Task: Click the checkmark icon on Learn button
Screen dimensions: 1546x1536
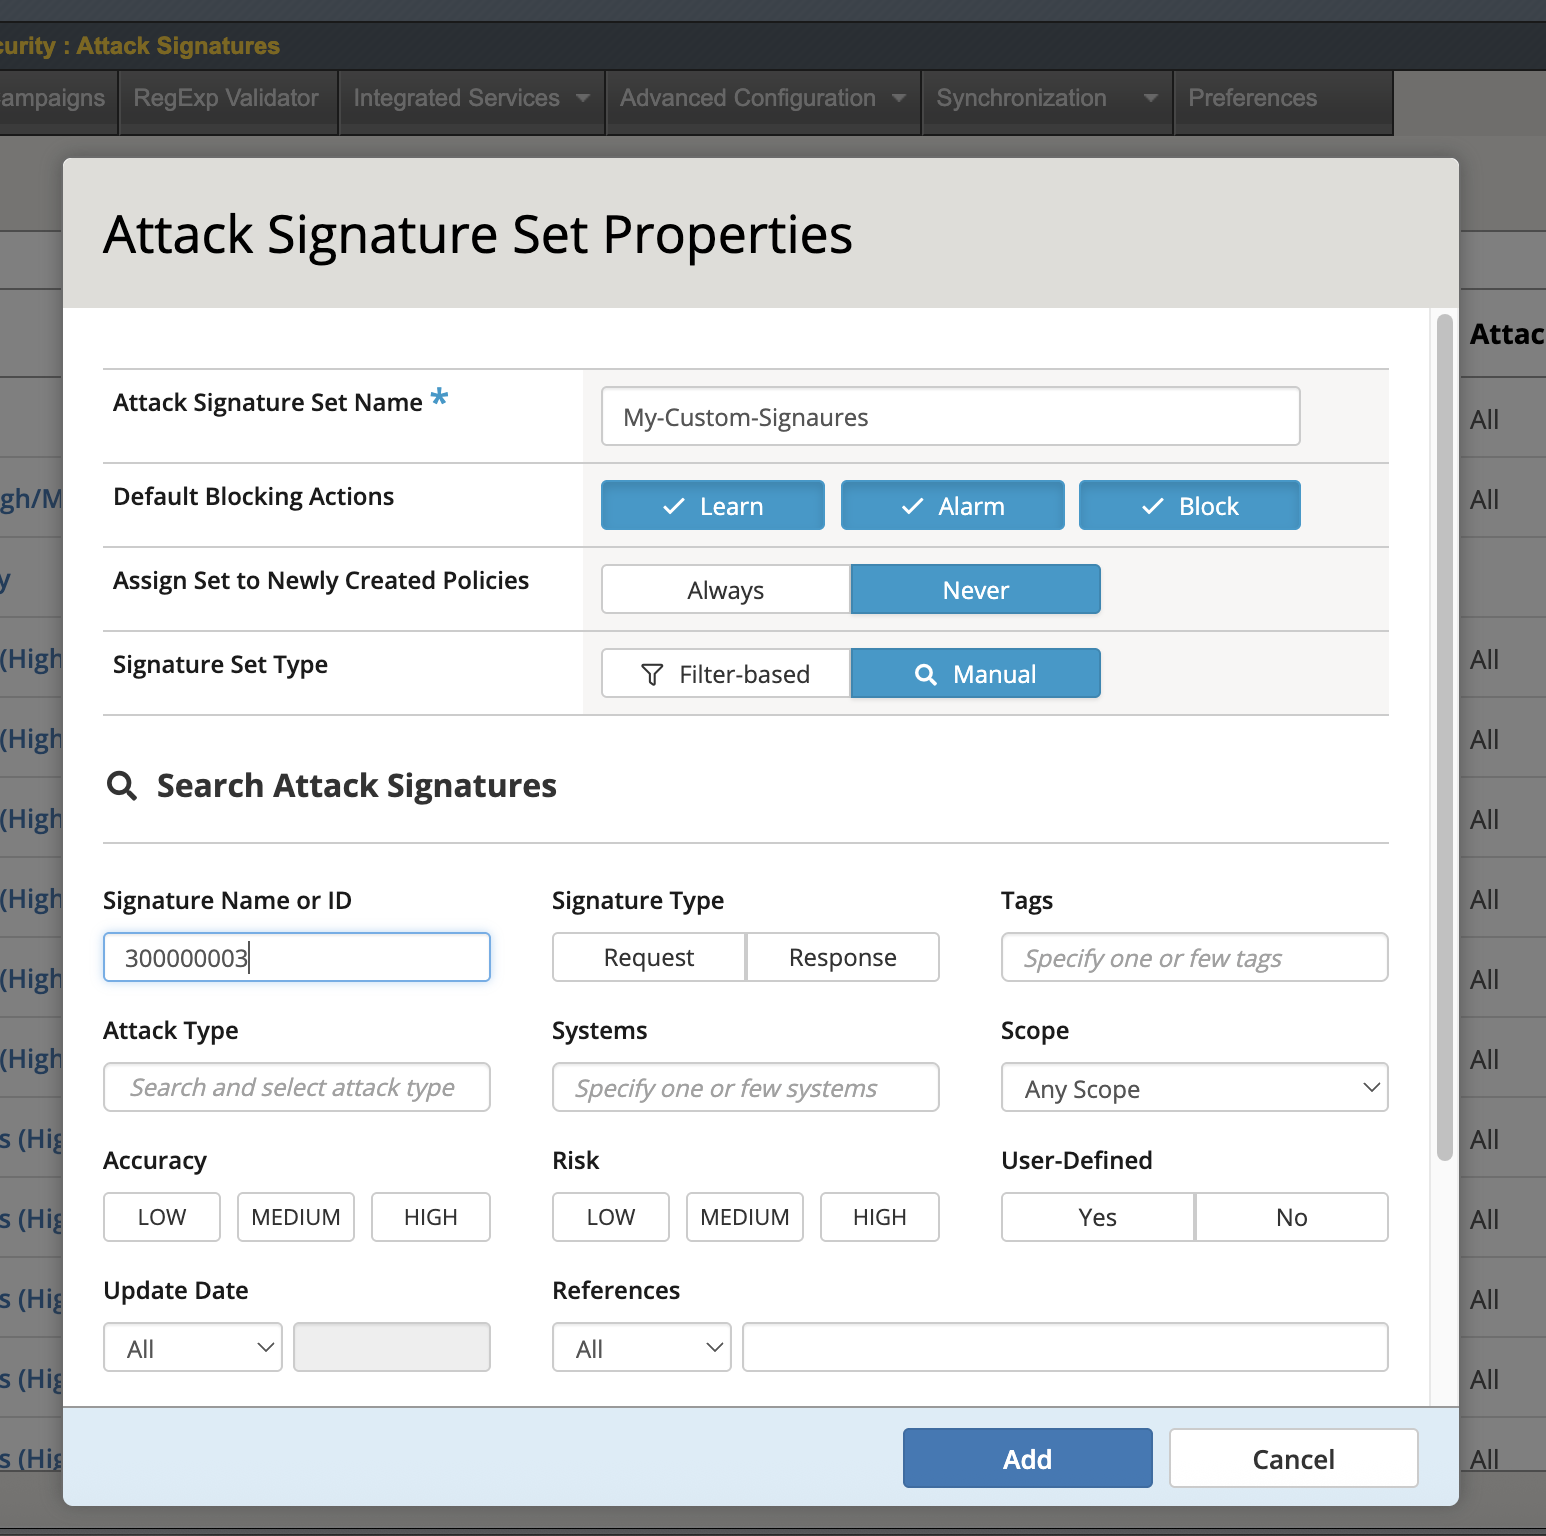Action: pos(674,507)
